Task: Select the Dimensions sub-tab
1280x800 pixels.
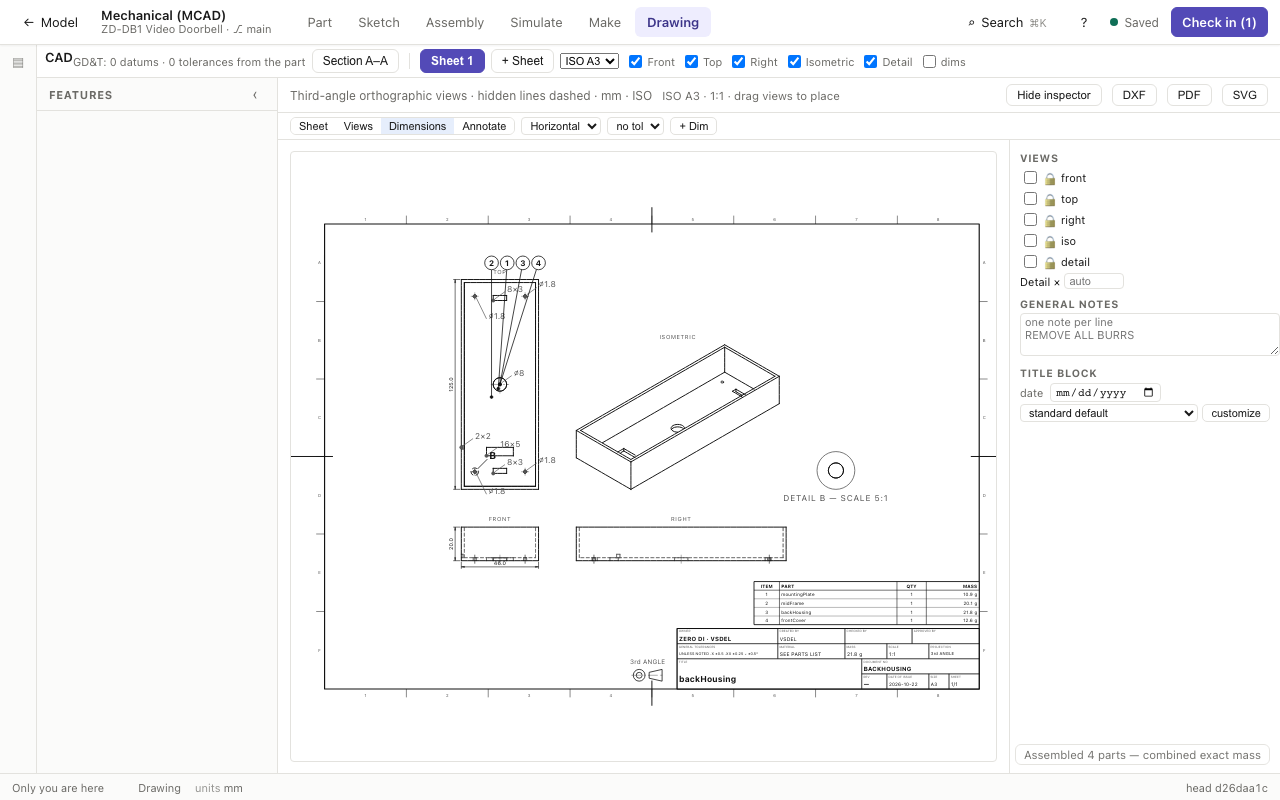Action: coord(417,126)
